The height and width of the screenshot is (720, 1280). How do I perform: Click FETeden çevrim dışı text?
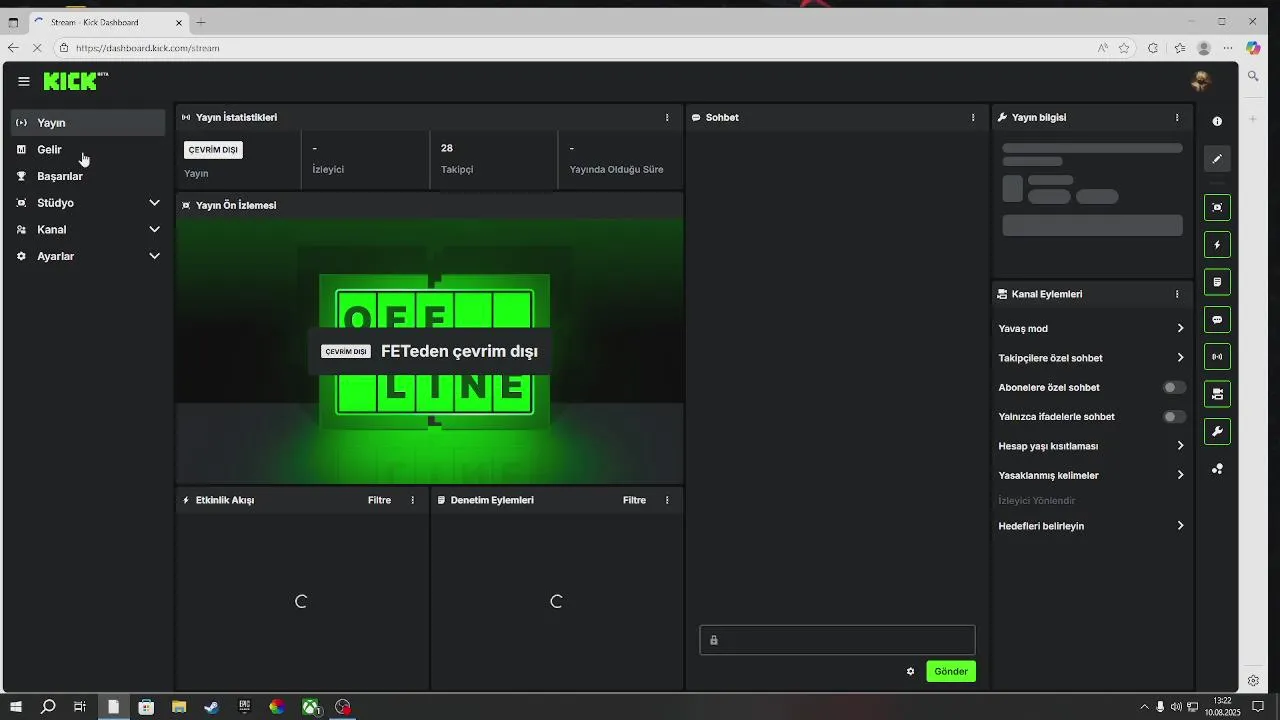459,351
